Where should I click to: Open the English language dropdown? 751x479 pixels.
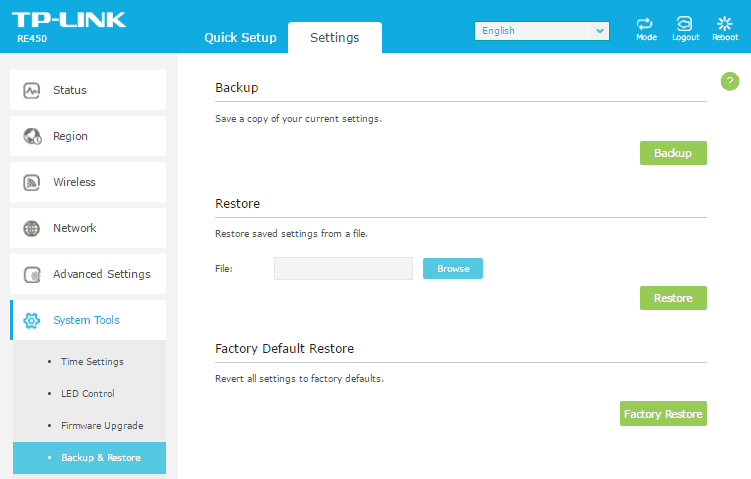coord(541,31)
